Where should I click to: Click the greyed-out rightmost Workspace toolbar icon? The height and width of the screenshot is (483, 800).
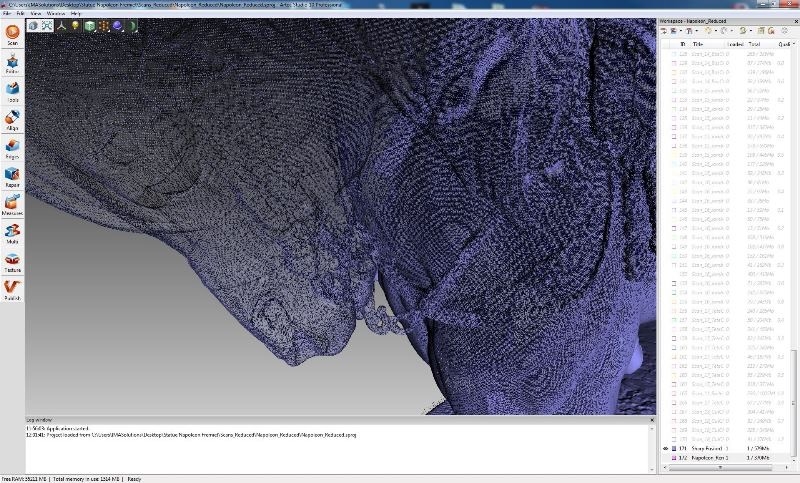point(785,31)
